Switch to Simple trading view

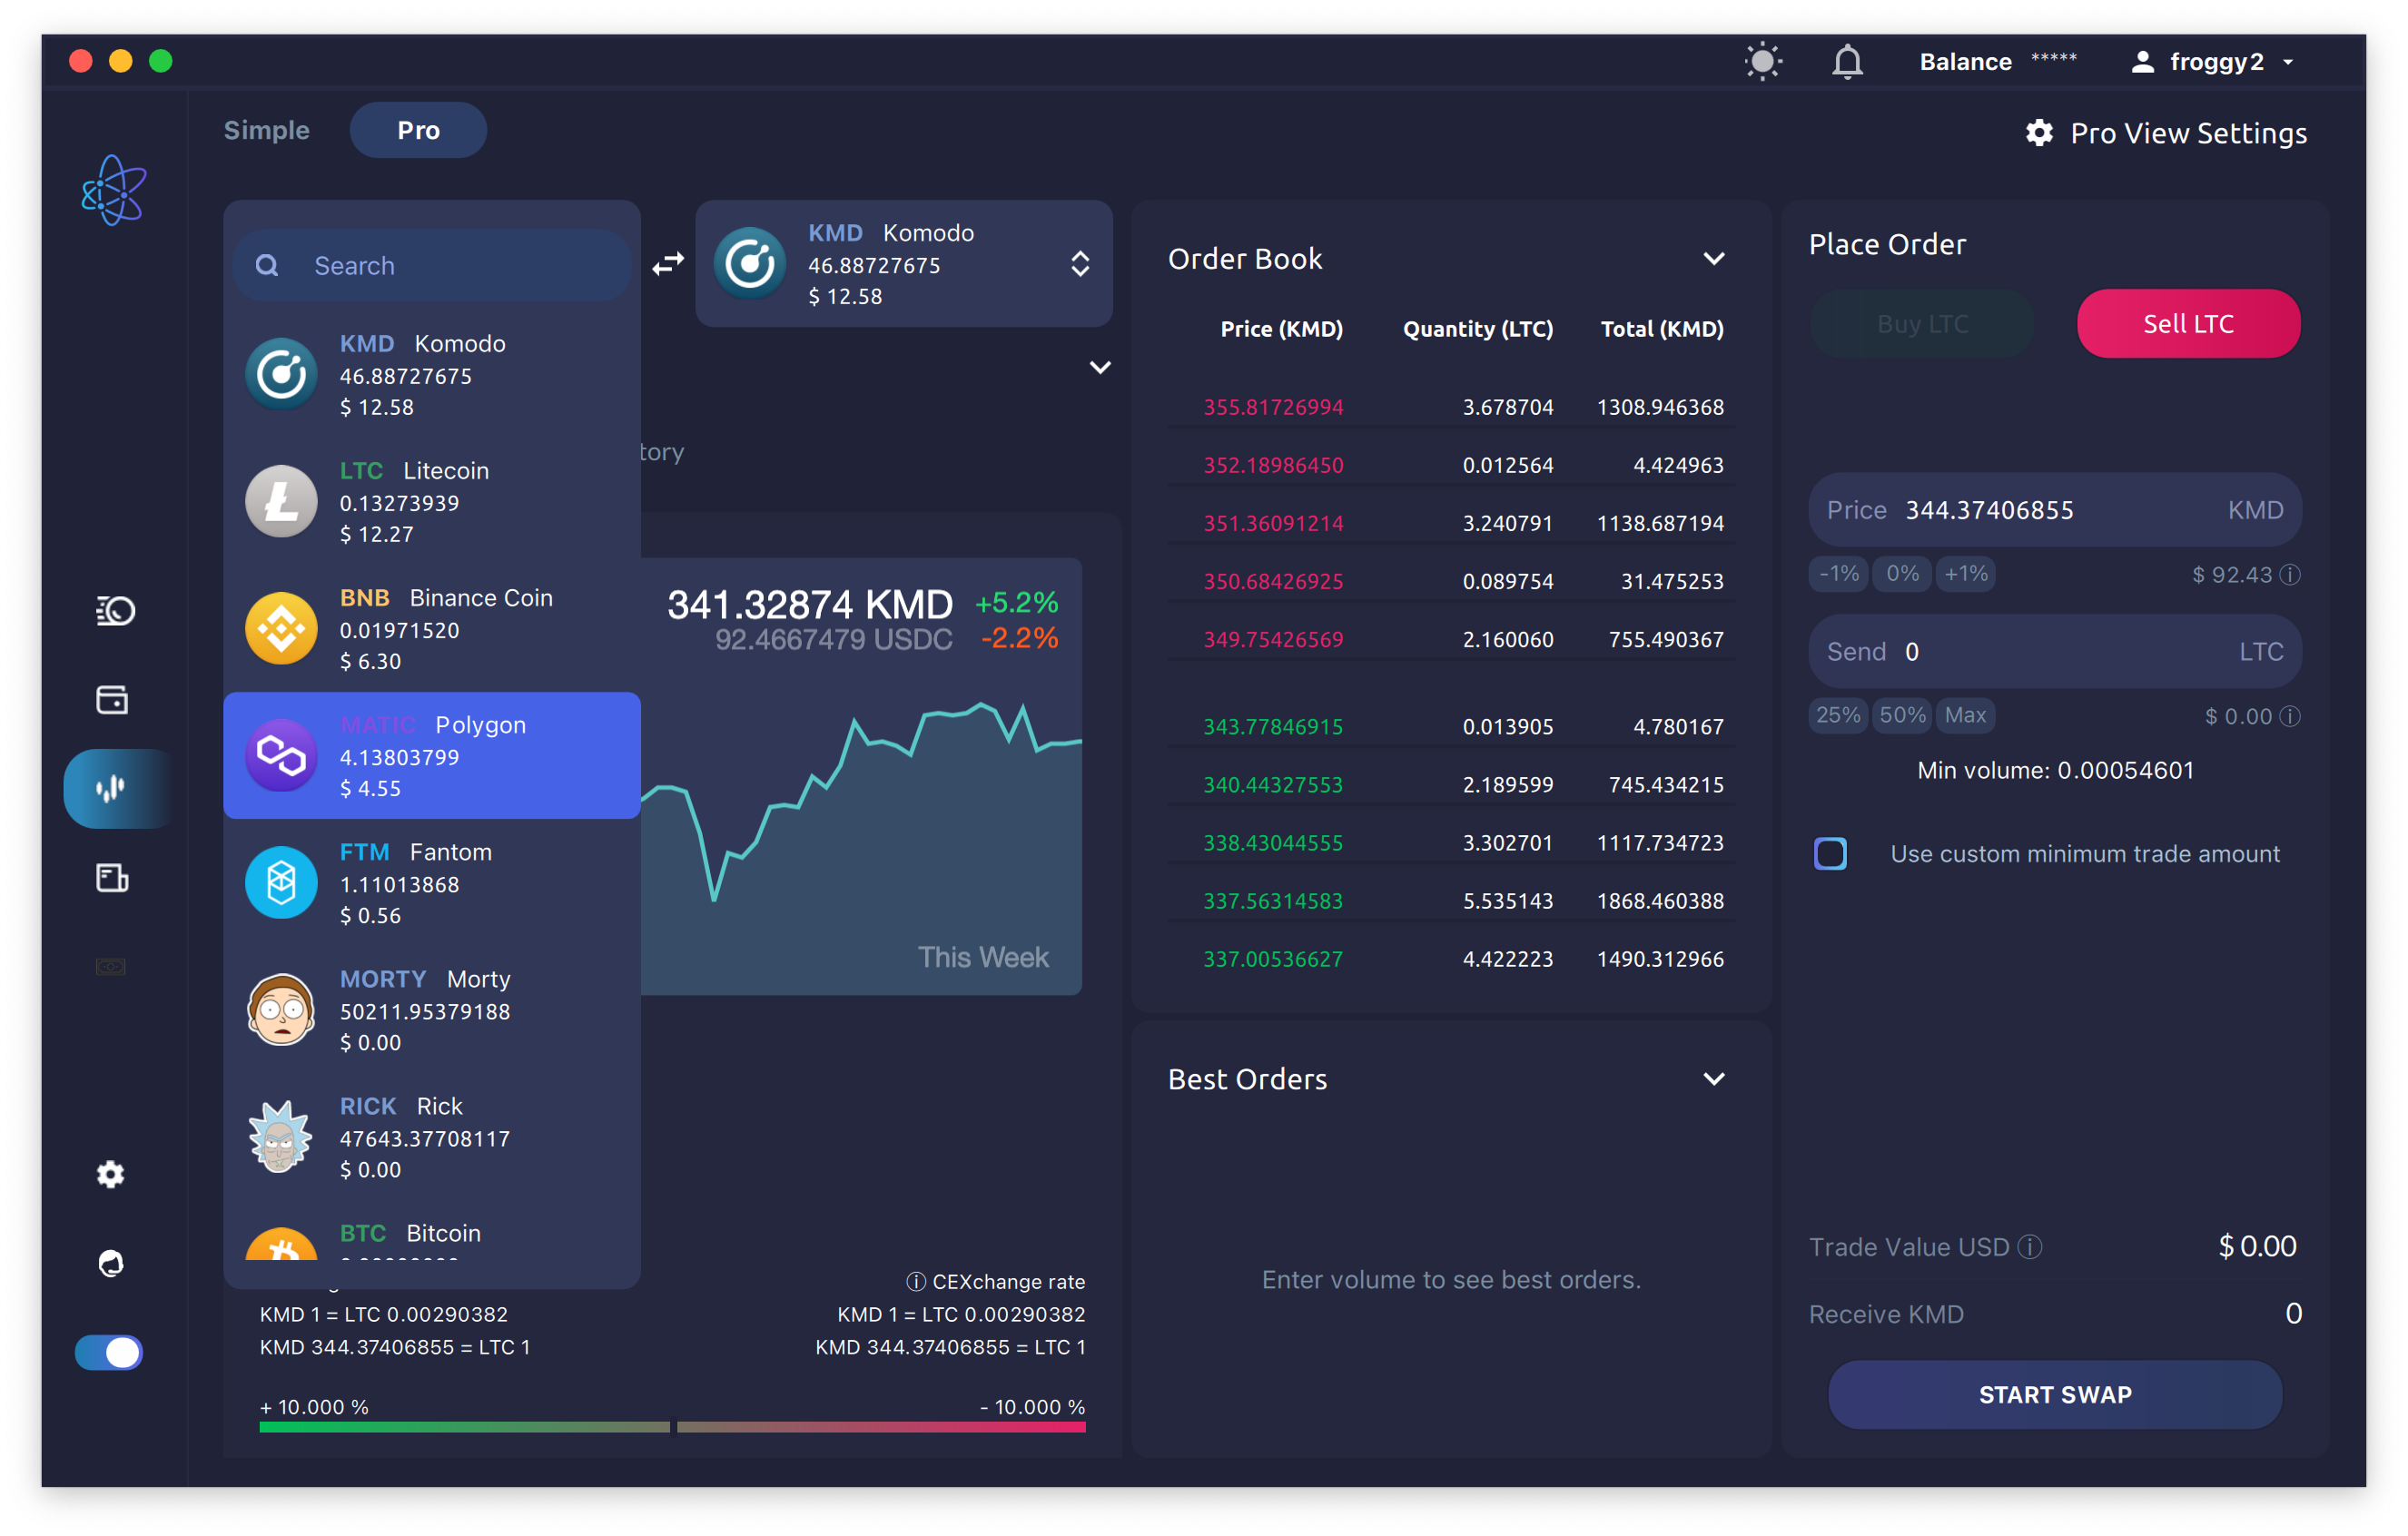pos(266,129)
